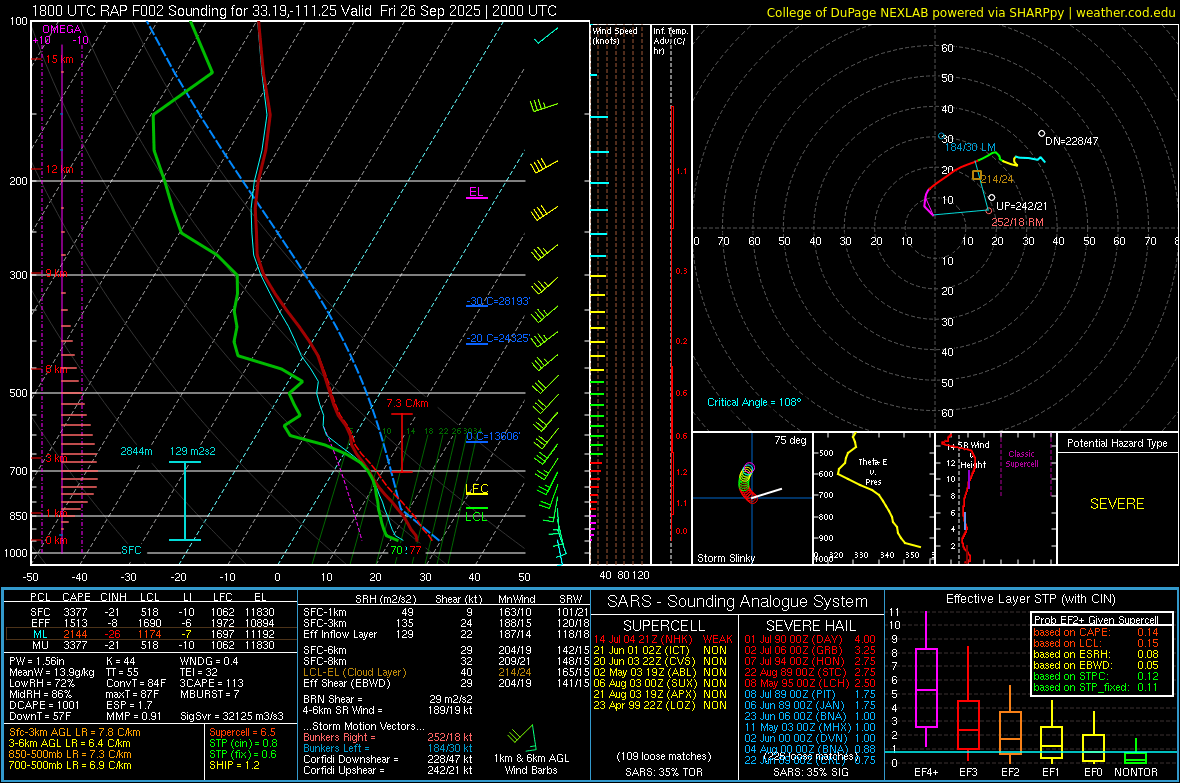Click the Sfc-3km AGL LR = 7.8 C/km line
Viewport: 1180px width, 783px height.
(75, 732)
